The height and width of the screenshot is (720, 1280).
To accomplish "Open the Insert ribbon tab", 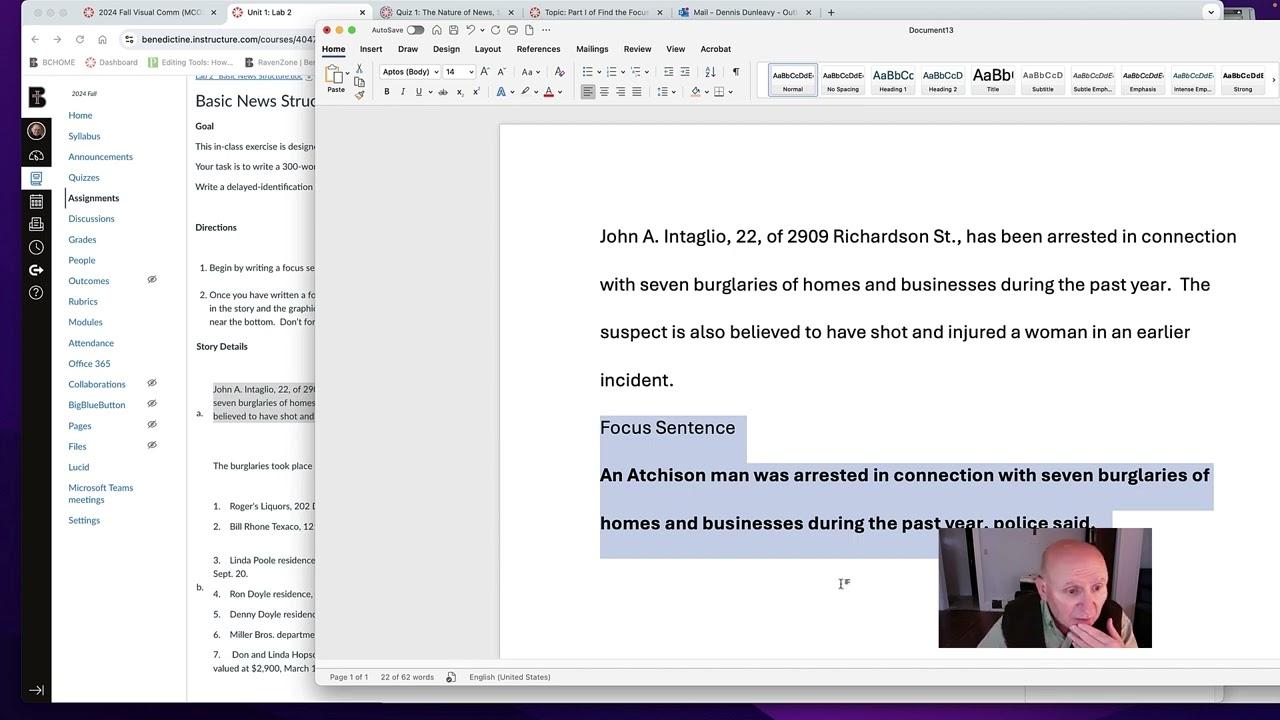I will click(x=371, y=49).
